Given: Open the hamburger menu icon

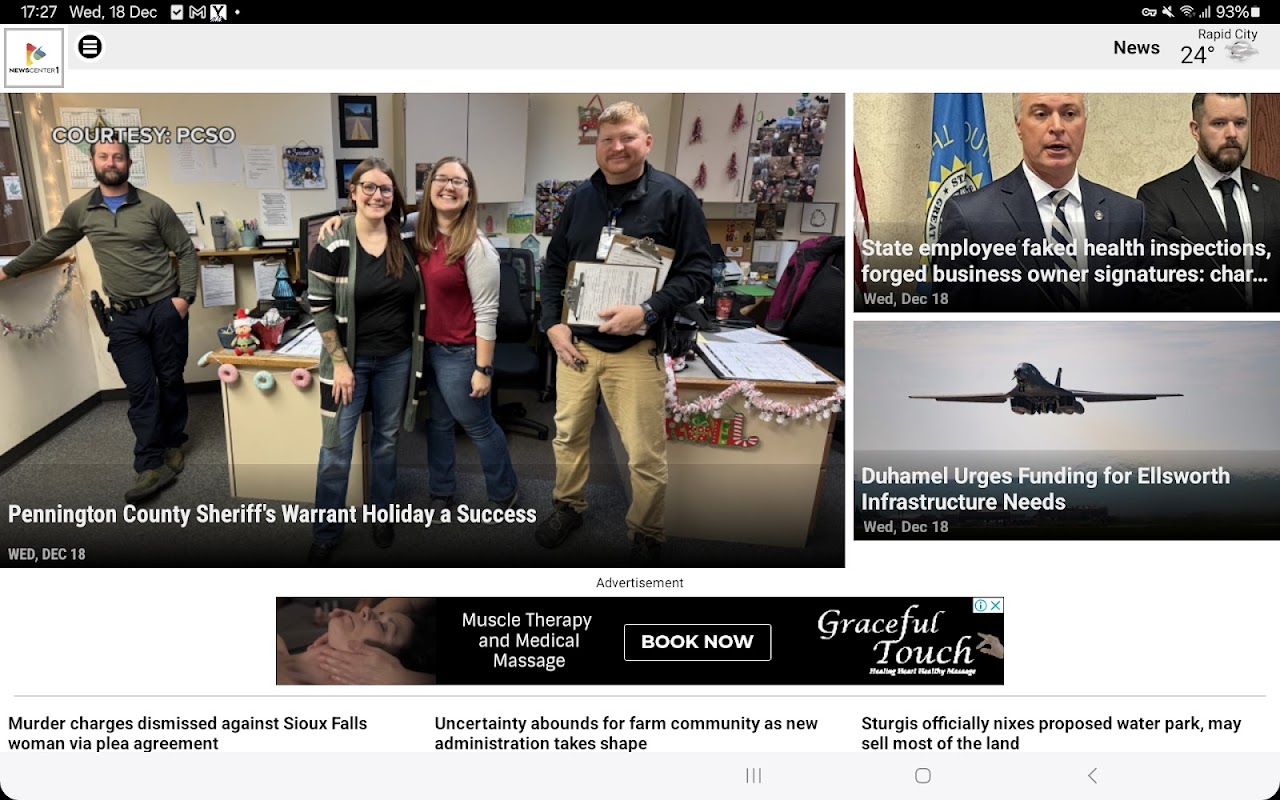Looking at the screenshot, I should click(90, 47).
